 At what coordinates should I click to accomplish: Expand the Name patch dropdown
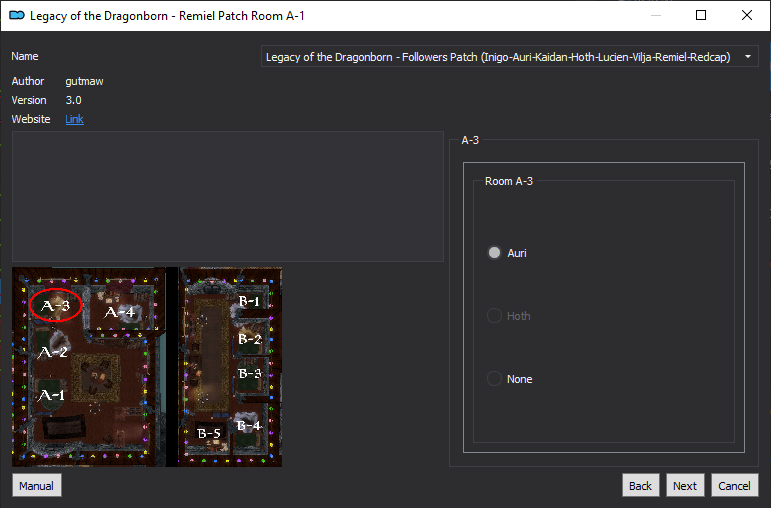point(510,57)
